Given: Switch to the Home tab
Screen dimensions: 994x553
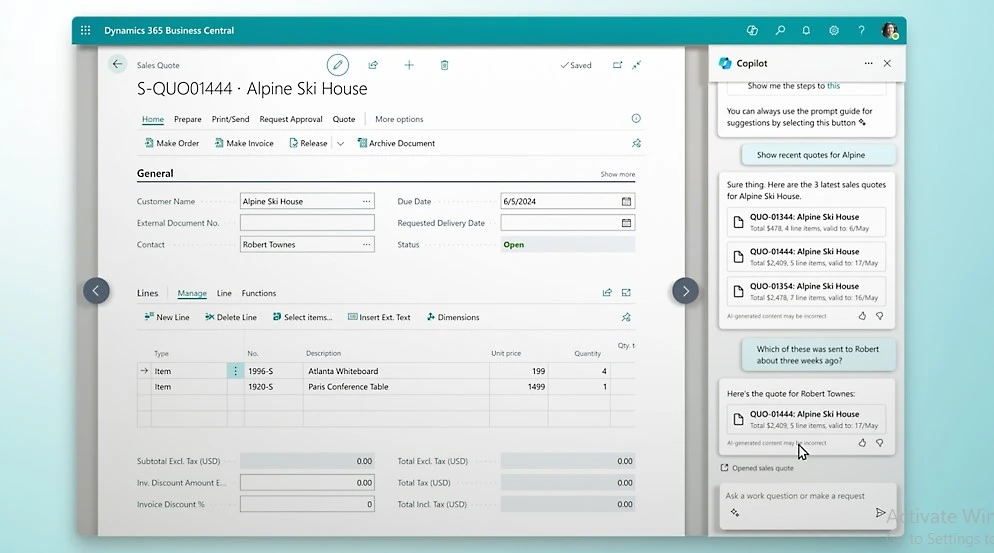Looking at the screenshot, I should coord(153,119).
